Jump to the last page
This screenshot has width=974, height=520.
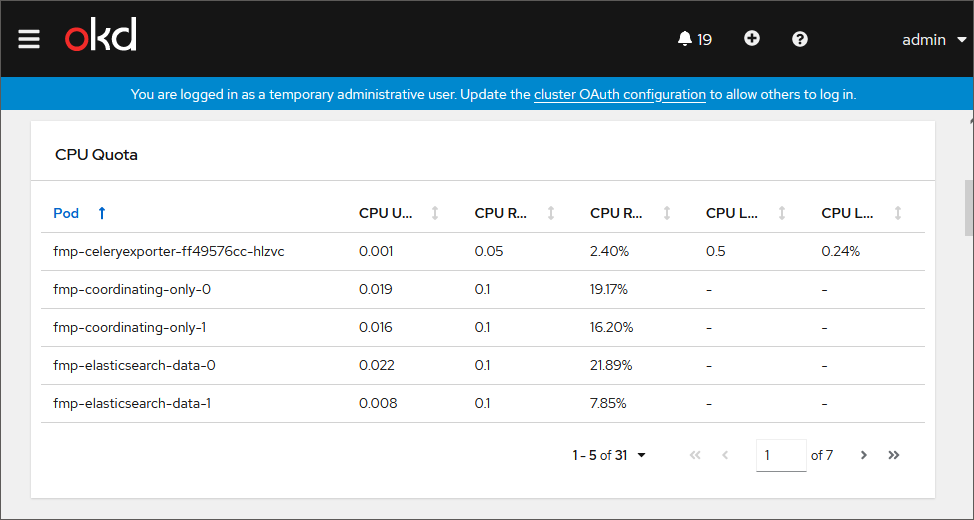click(894, 455)
